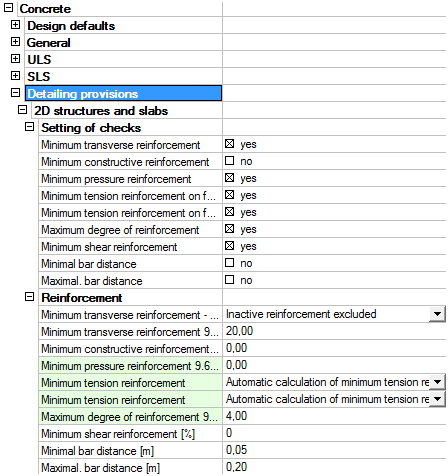Open first Automatic calculation of minimum tension dropdown

click(x=437, y=382)
